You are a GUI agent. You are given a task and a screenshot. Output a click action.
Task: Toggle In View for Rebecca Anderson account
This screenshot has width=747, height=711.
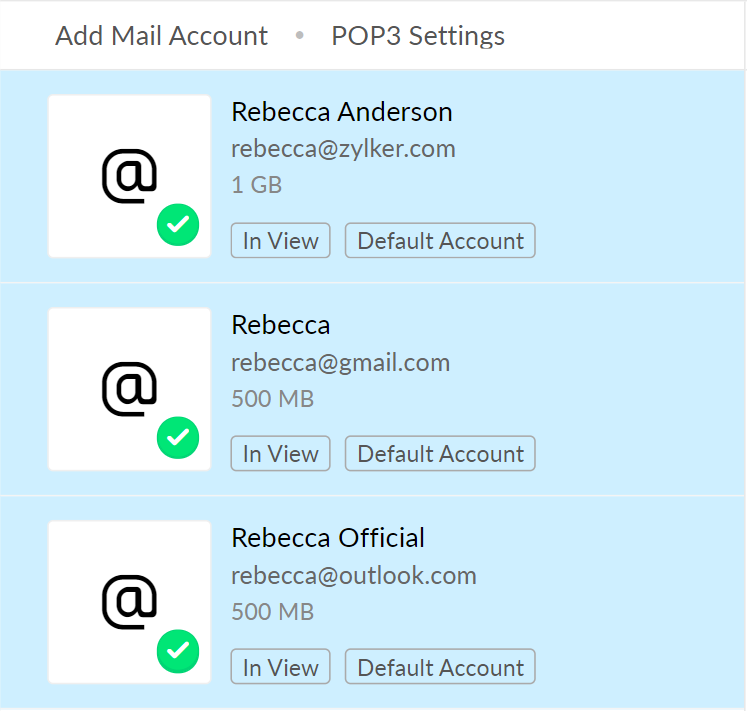pos(280,241)
